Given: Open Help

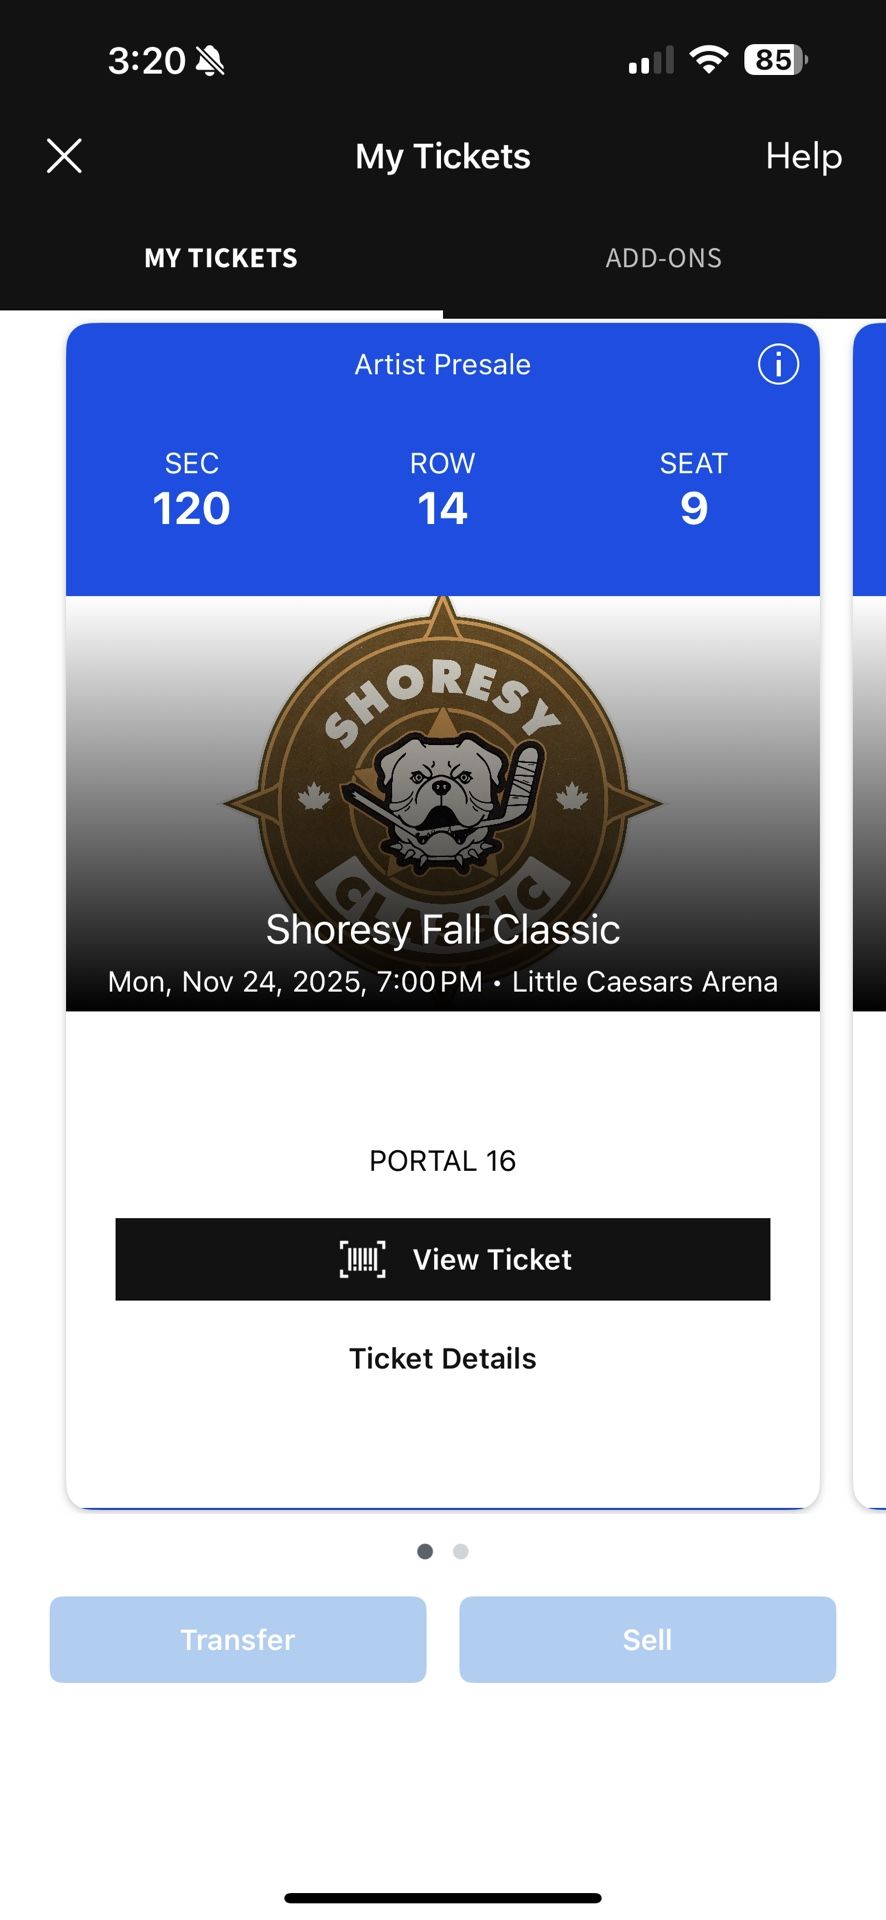Looking at the screenshot, I should [x=802, y=156].
